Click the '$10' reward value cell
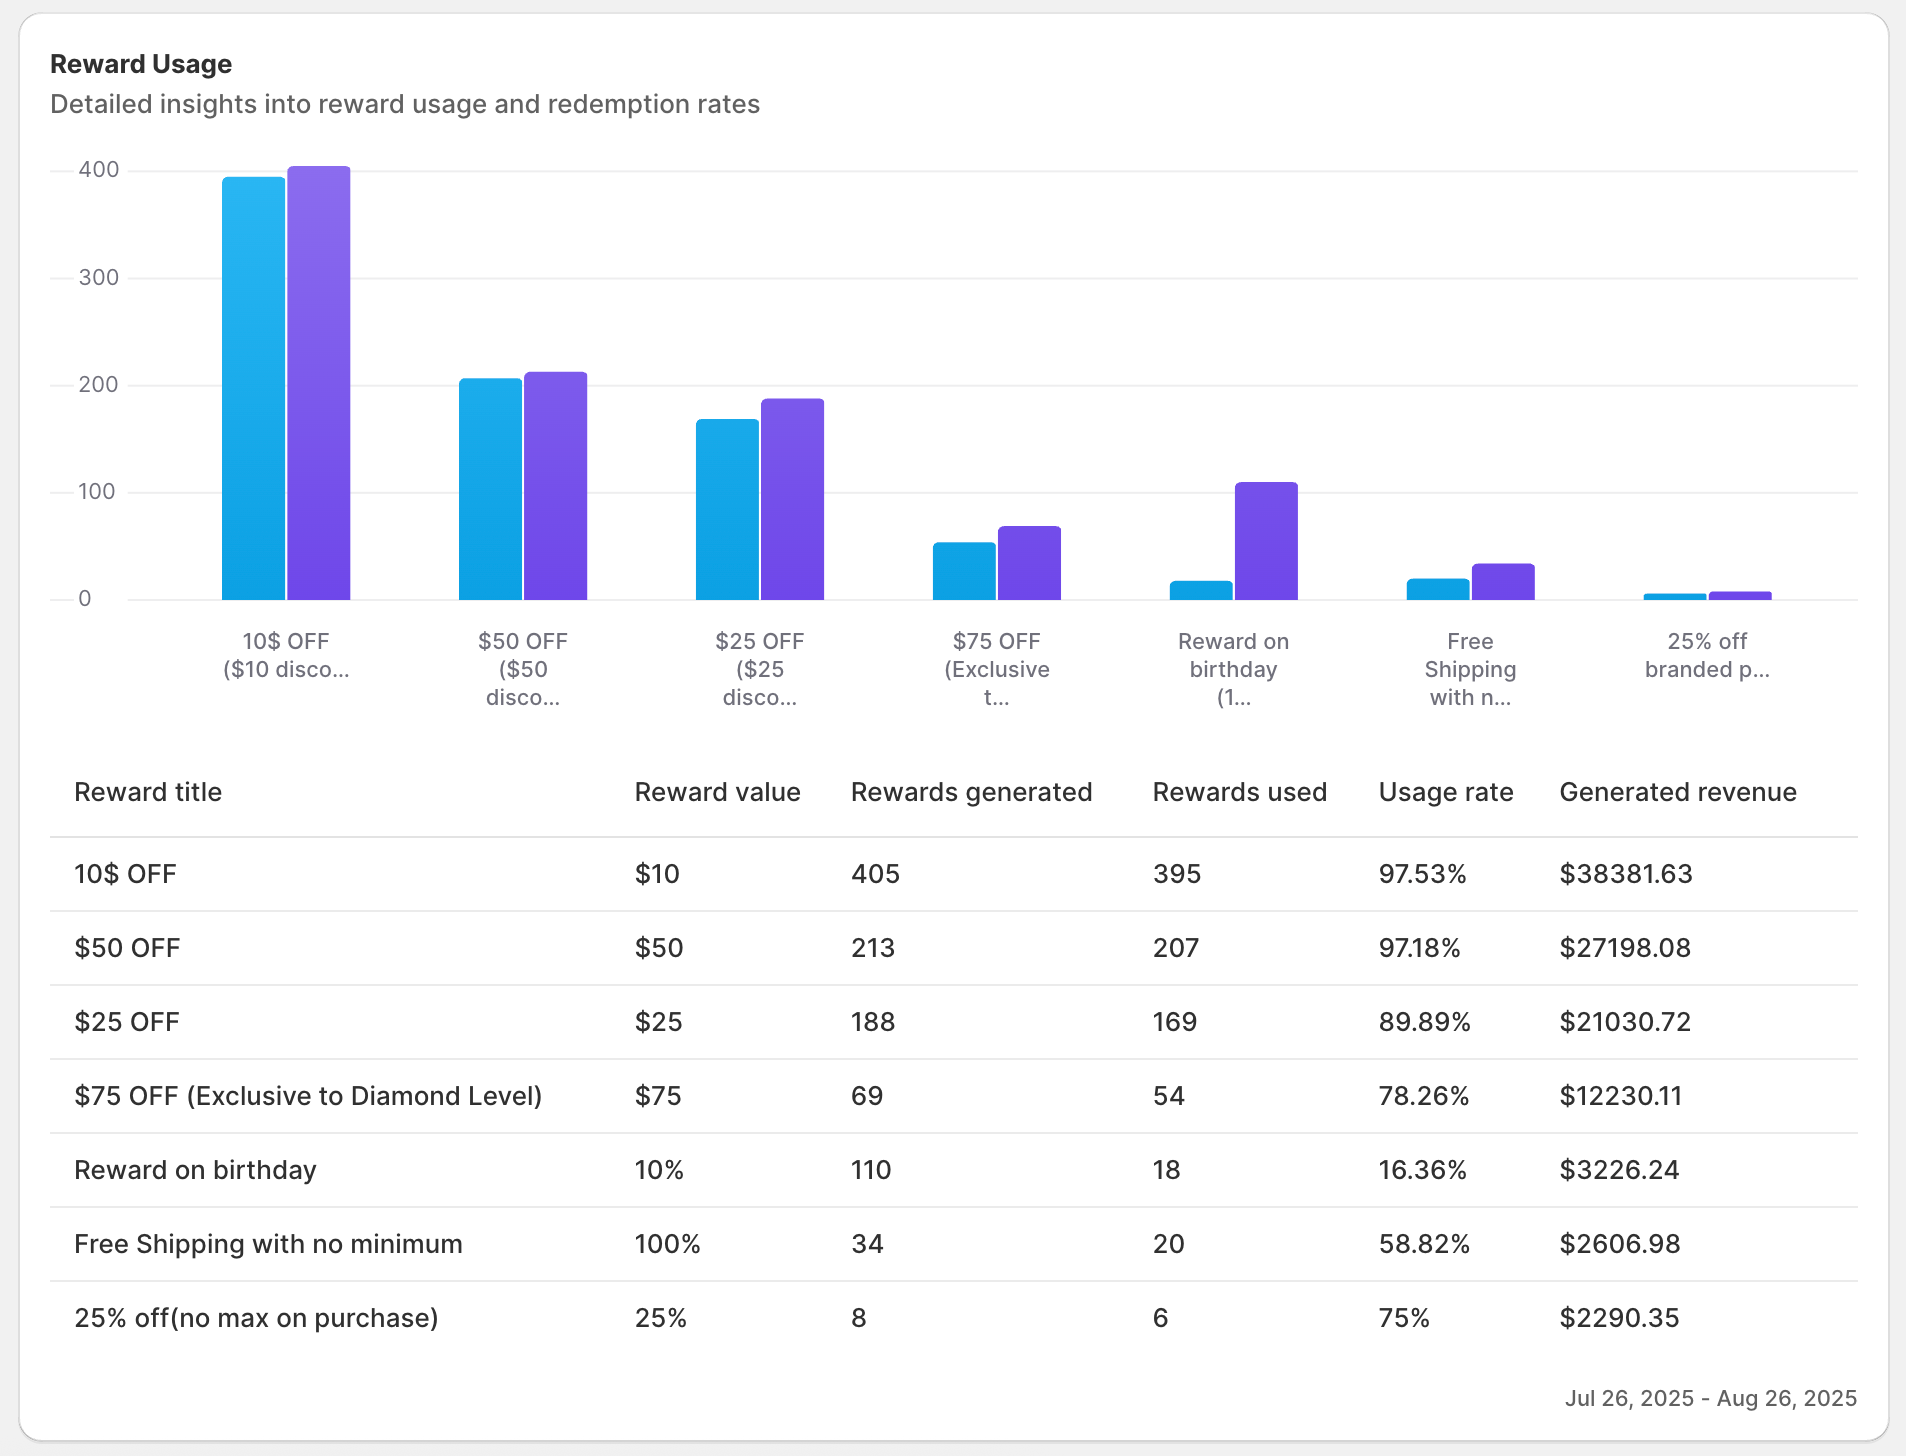The image size is (1906, 1456). [657, 874]
